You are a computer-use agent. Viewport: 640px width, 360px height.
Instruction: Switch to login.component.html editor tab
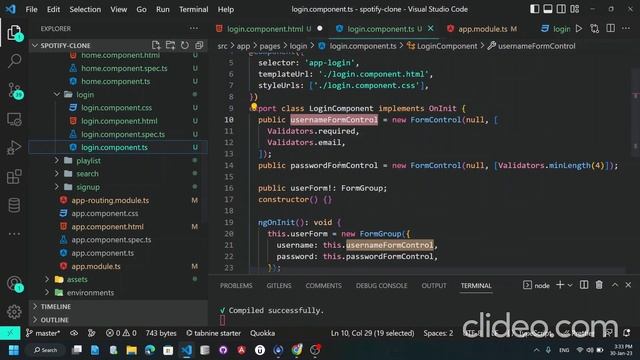[x=265, y=29]
